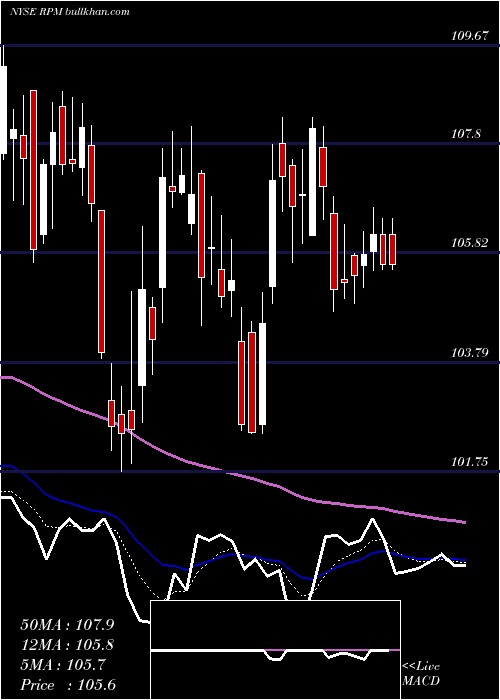500x700 pixels.
Task: Click the 12MA : 105.8 readout
Action: pyautogui.click(x=67, y=645)
